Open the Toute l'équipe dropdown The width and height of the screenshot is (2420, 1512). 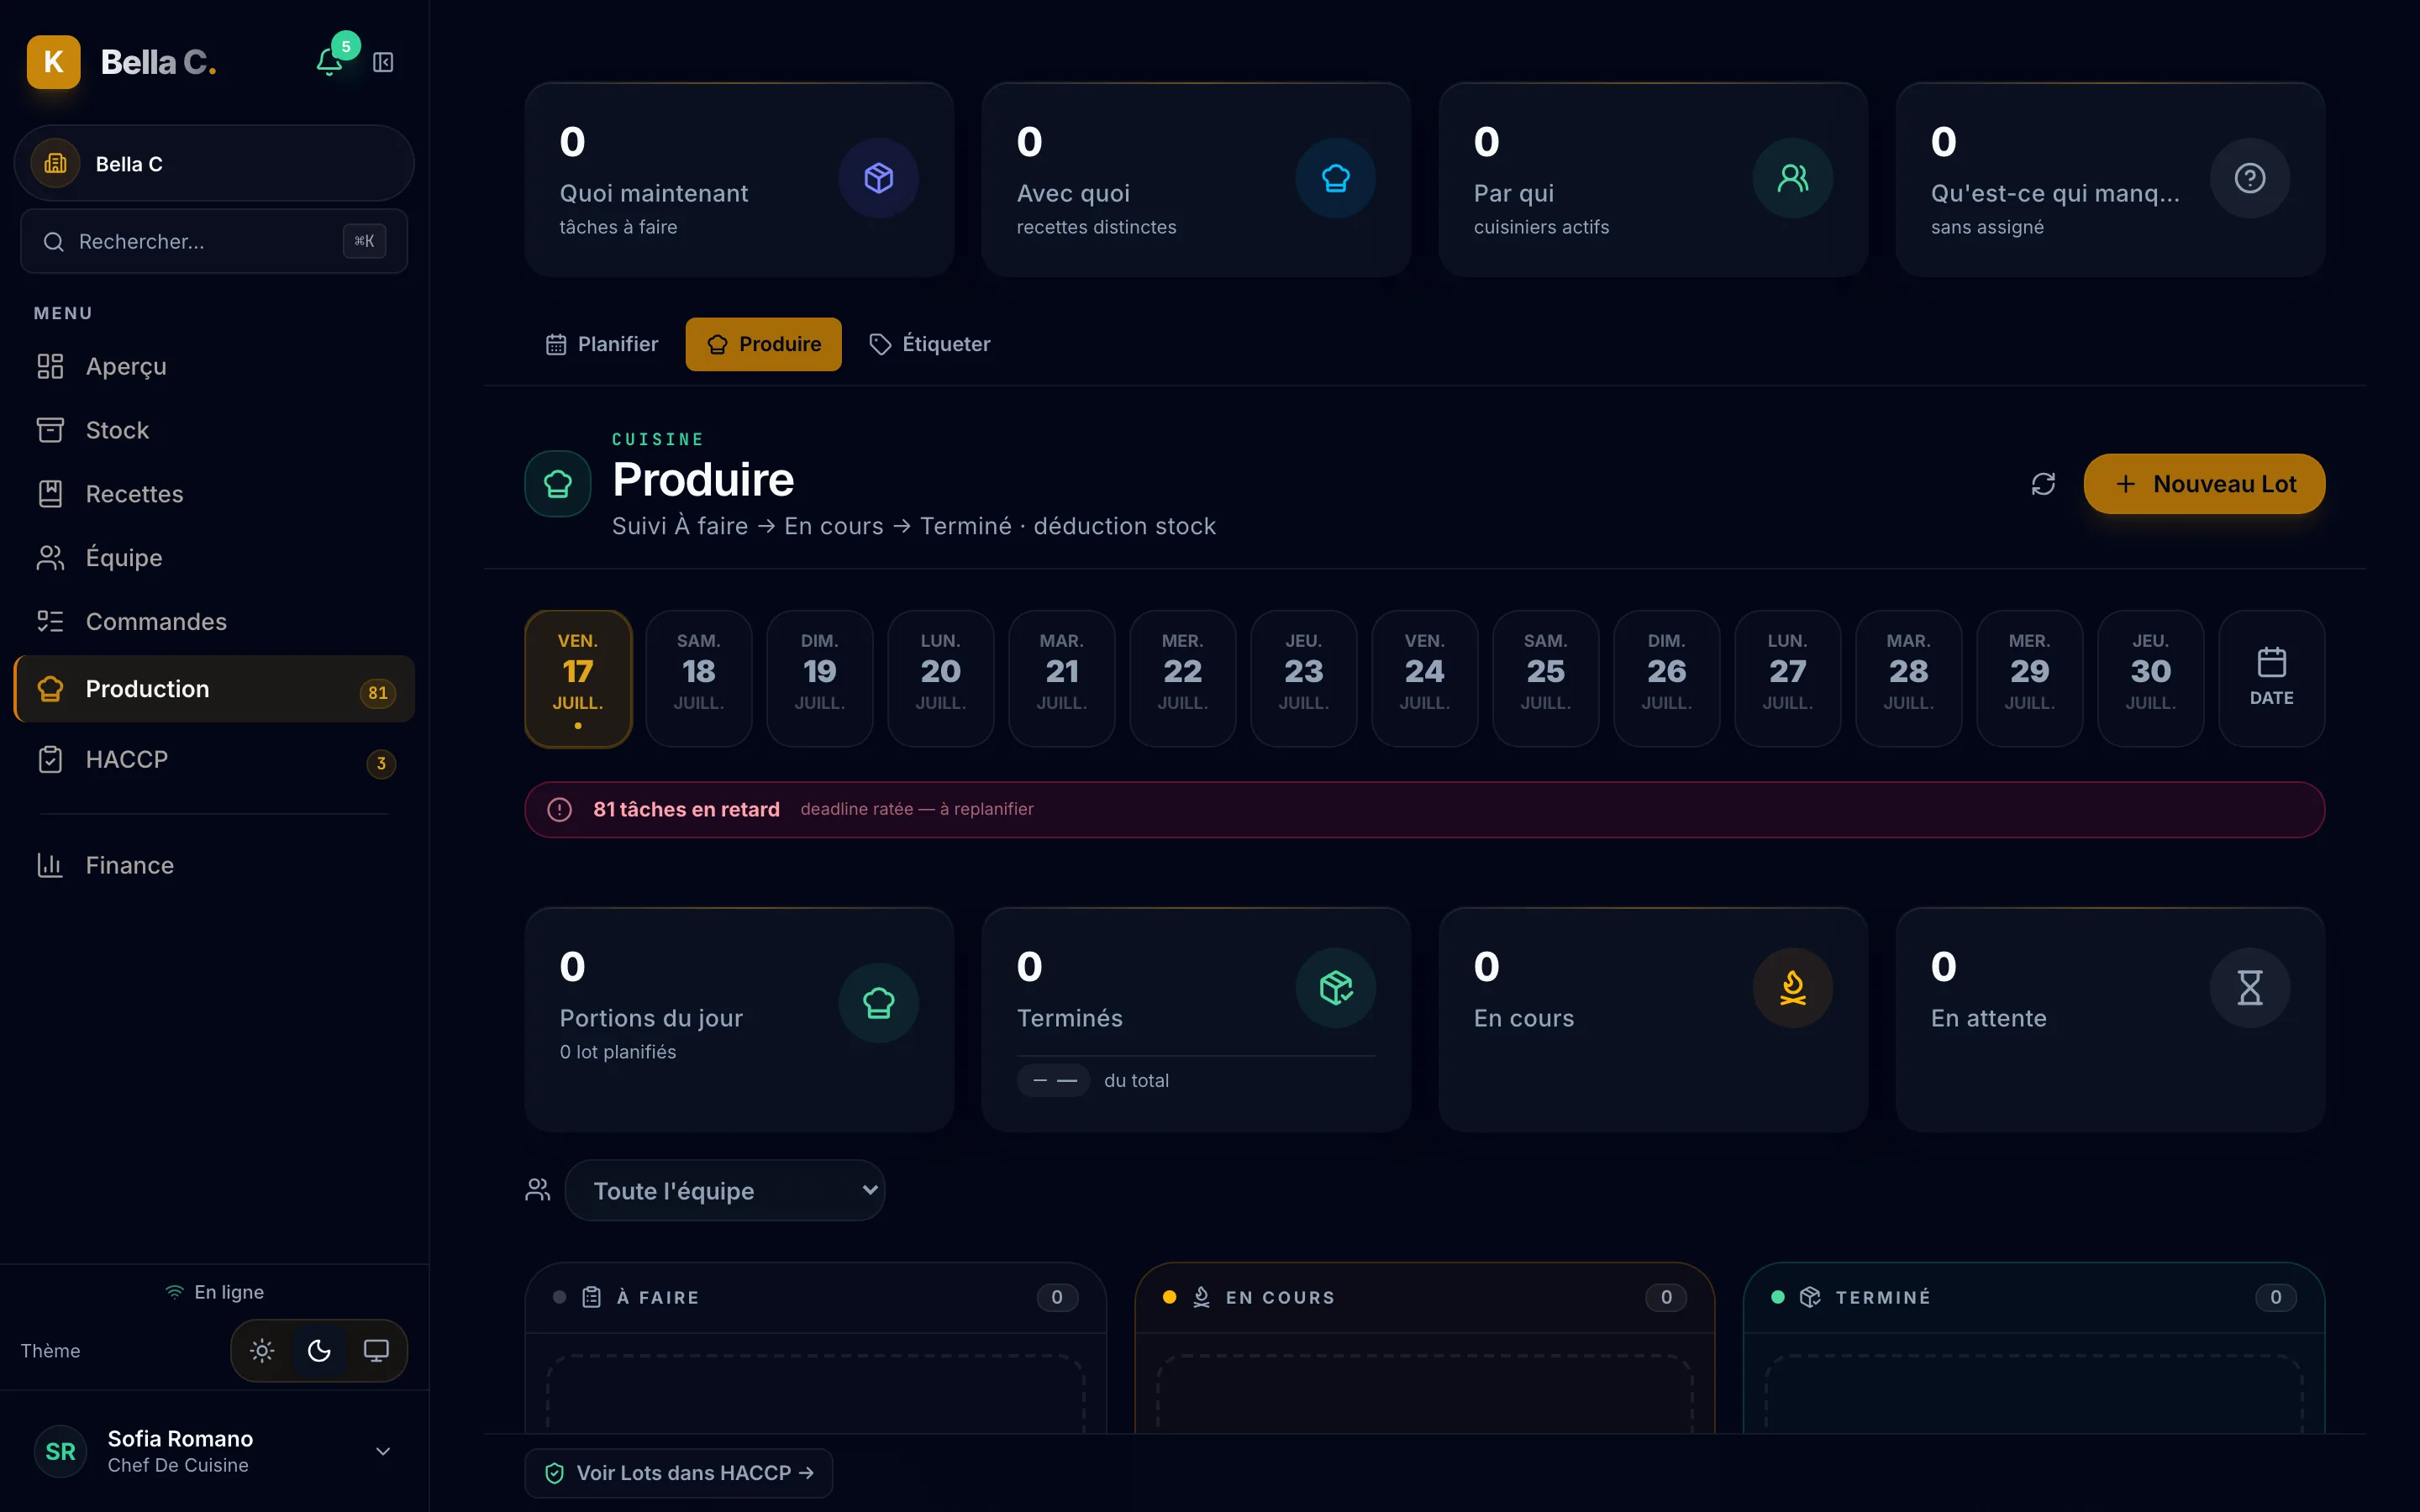tap(725, 1190)
